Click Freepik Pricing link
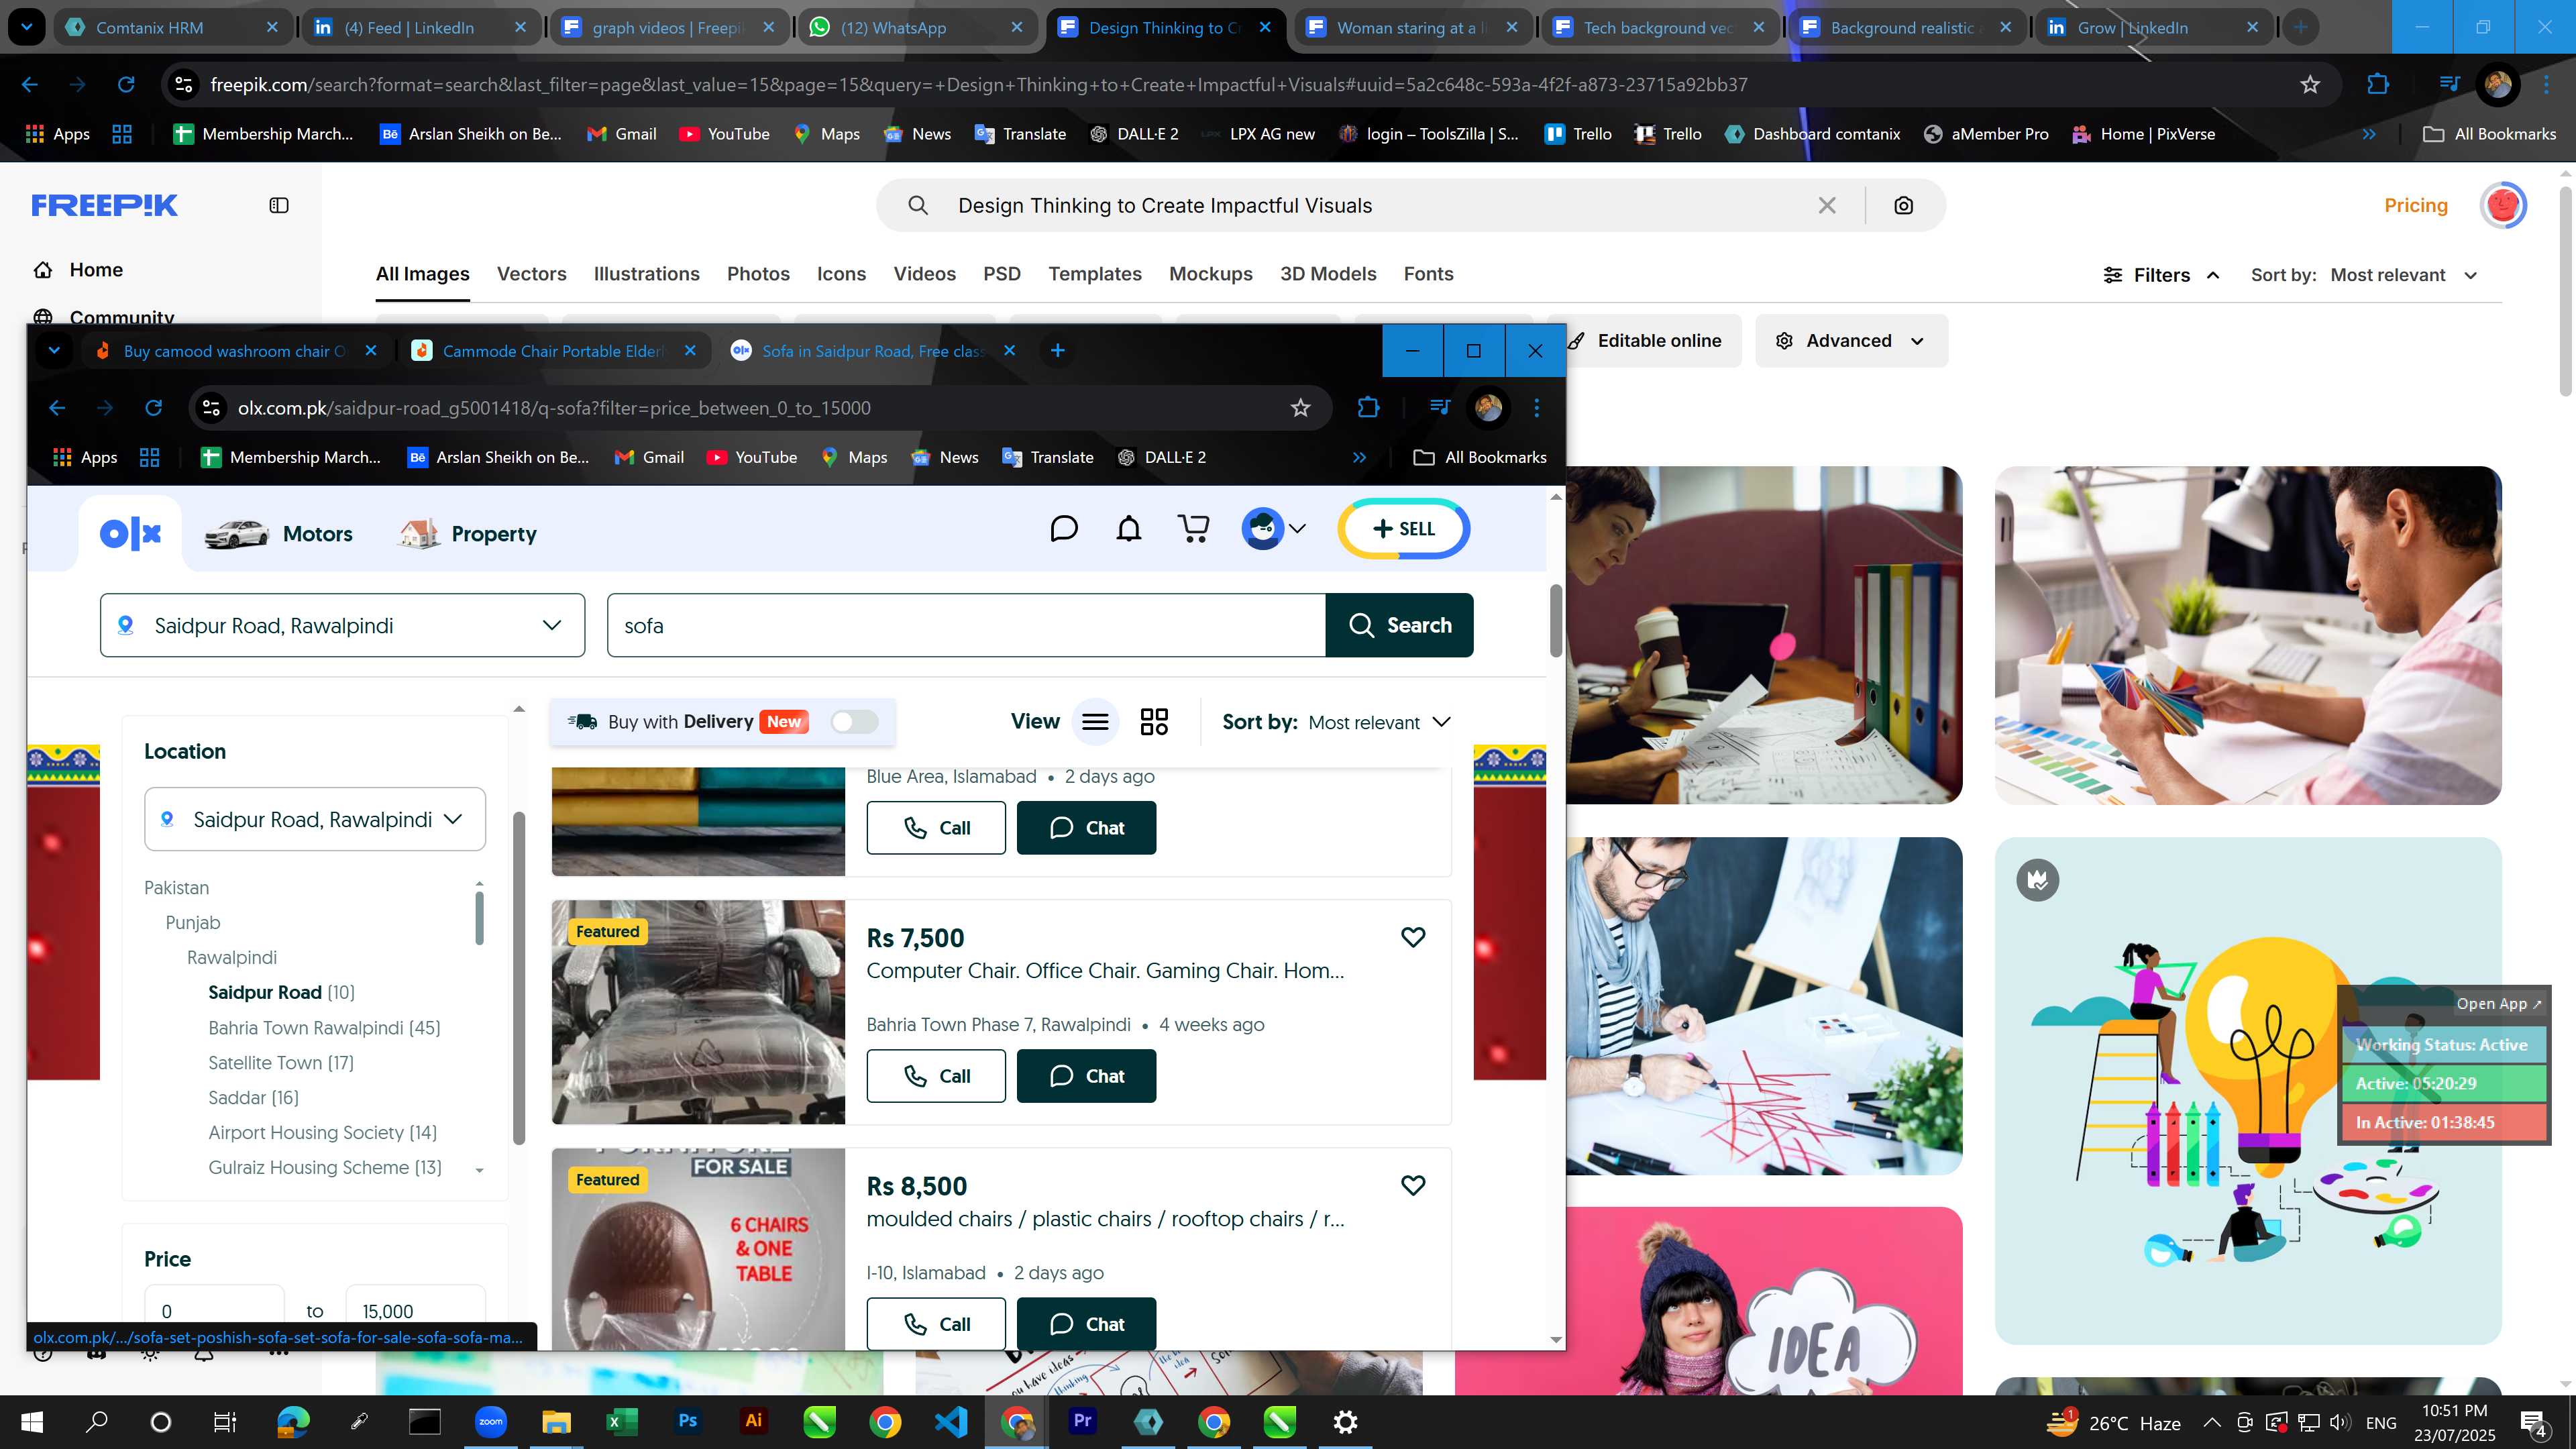Screen dimensions: 2576x1449 coord(2416,205)
